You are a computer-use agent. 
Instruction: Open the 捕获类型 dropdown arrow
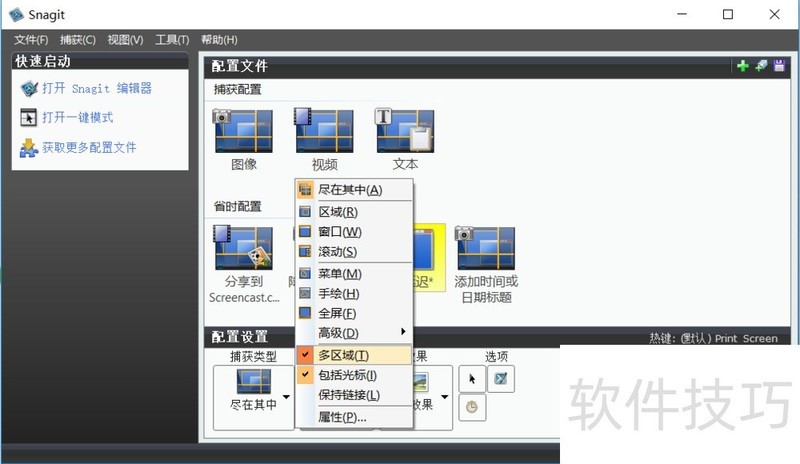coord(287,397)
